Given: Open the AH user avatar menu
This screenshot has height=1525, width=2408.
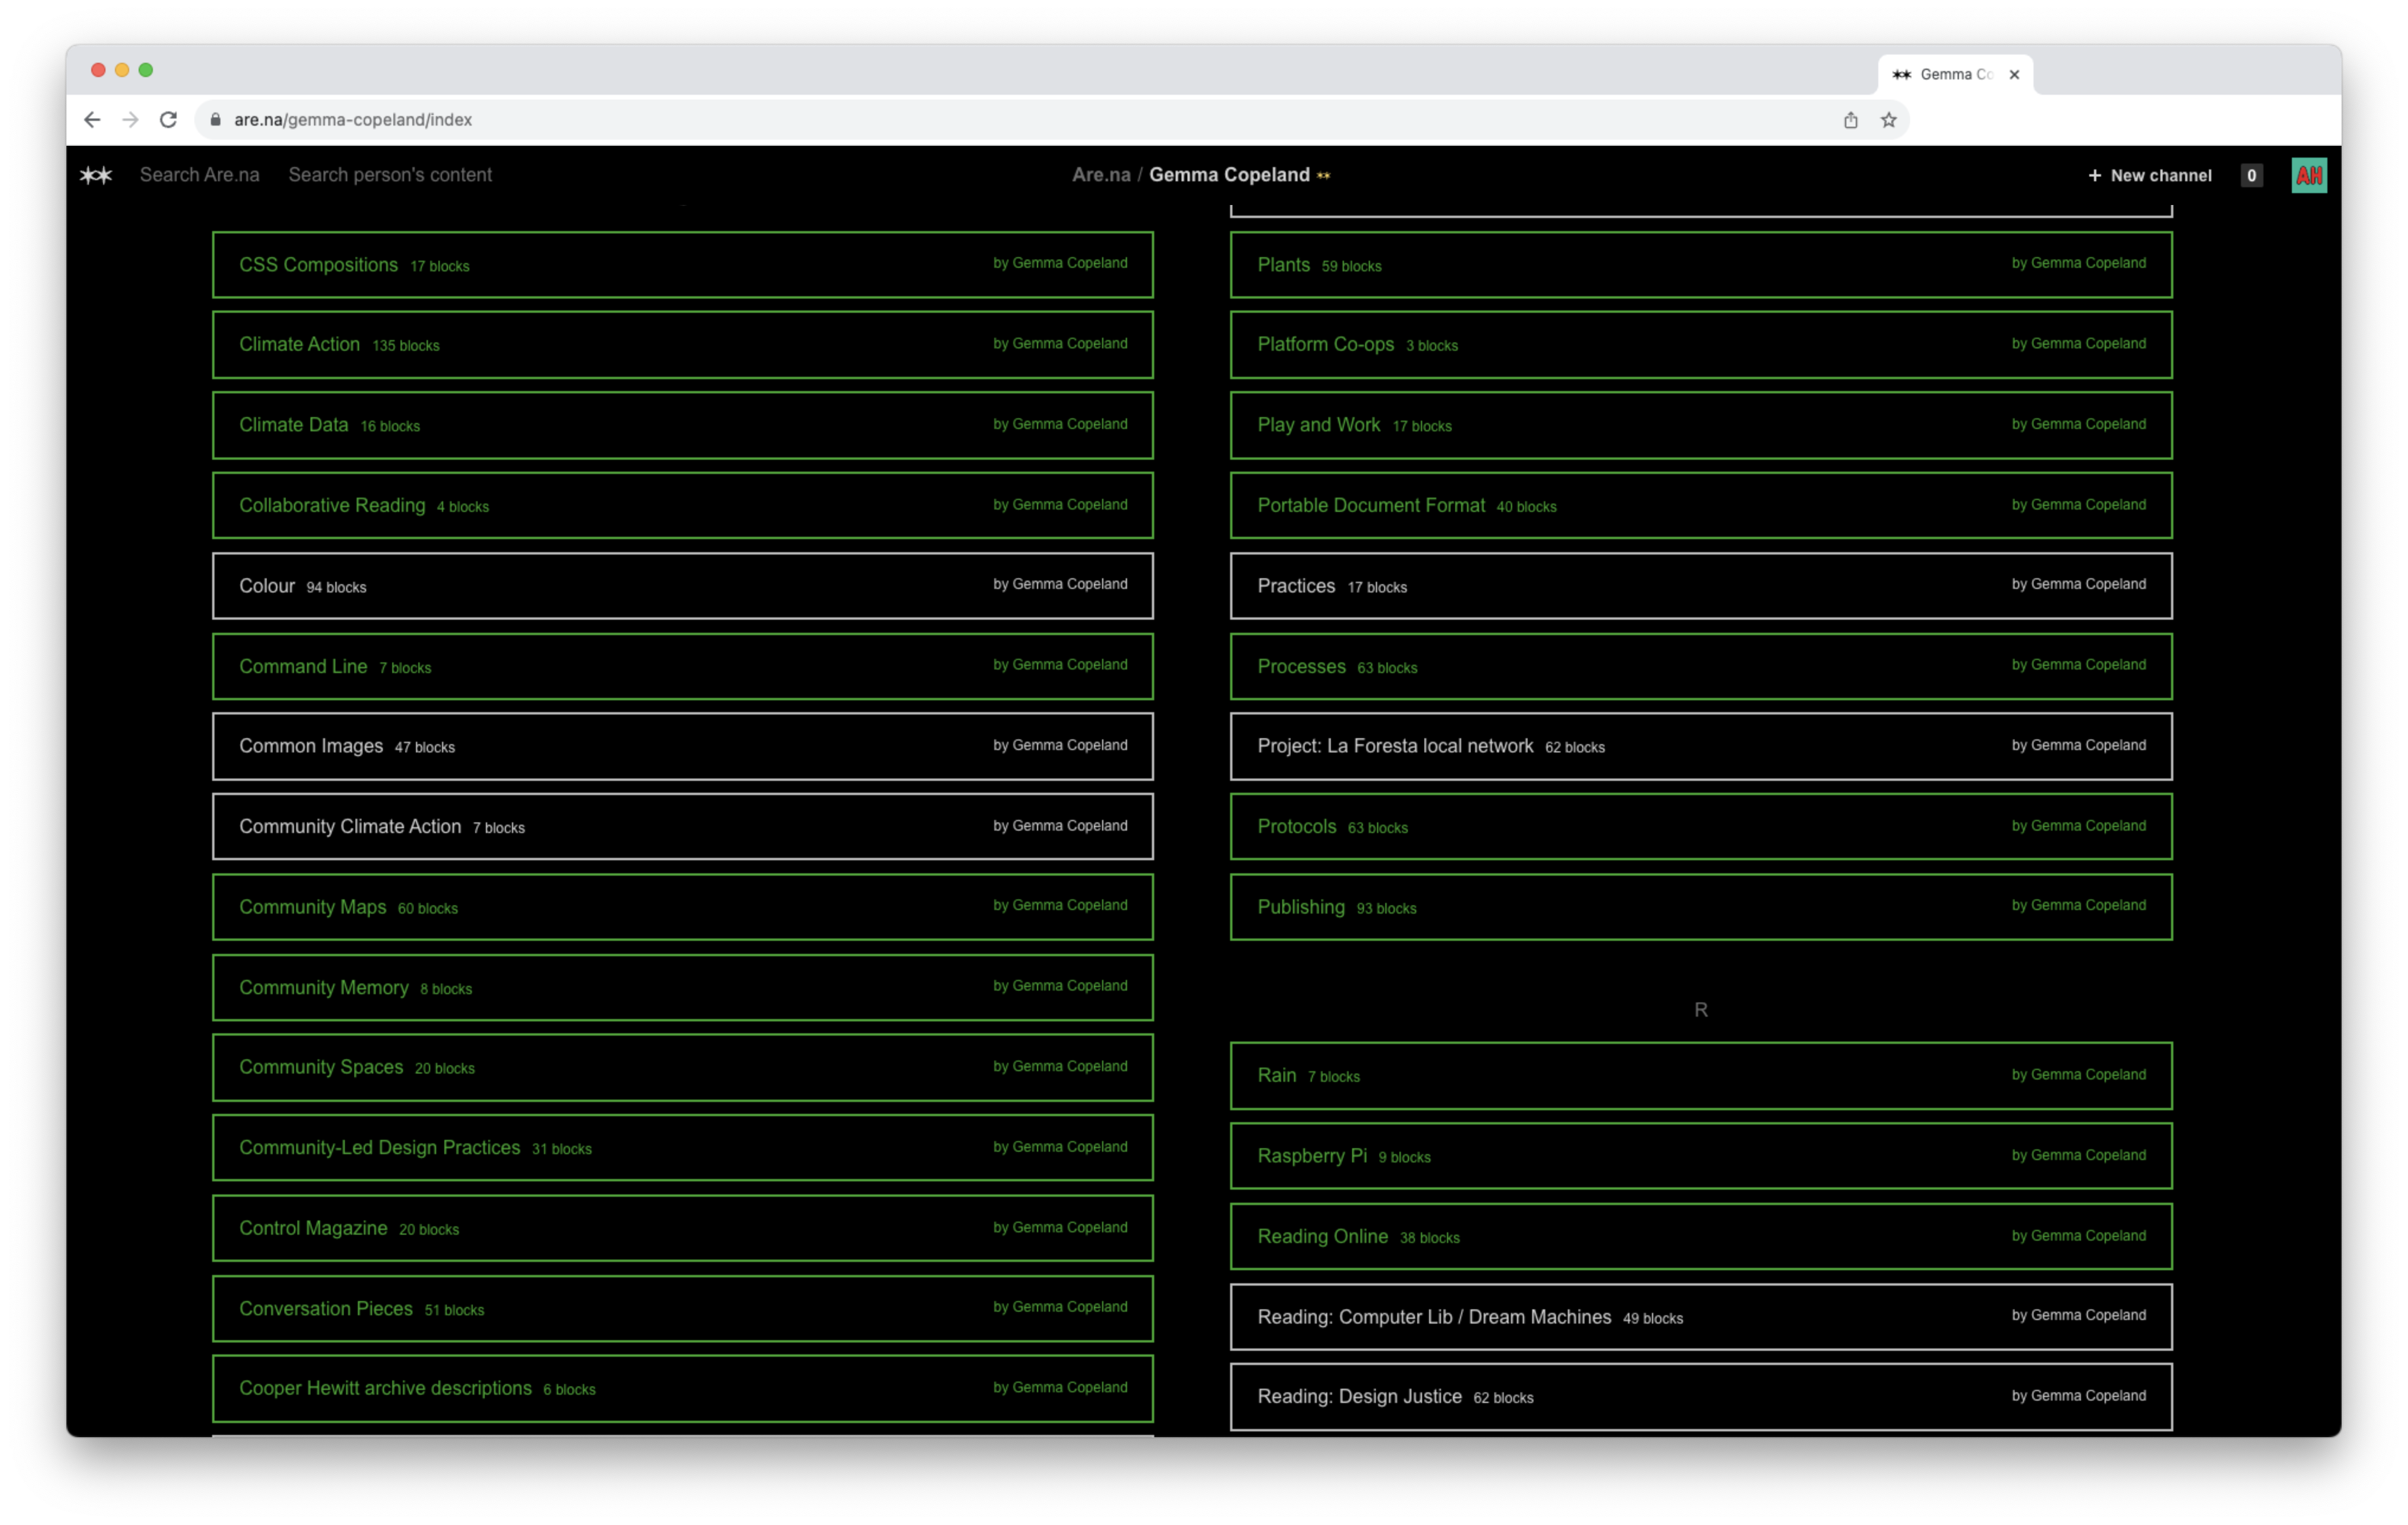Looking at the screenshot, I should [x=2308, y=175].
